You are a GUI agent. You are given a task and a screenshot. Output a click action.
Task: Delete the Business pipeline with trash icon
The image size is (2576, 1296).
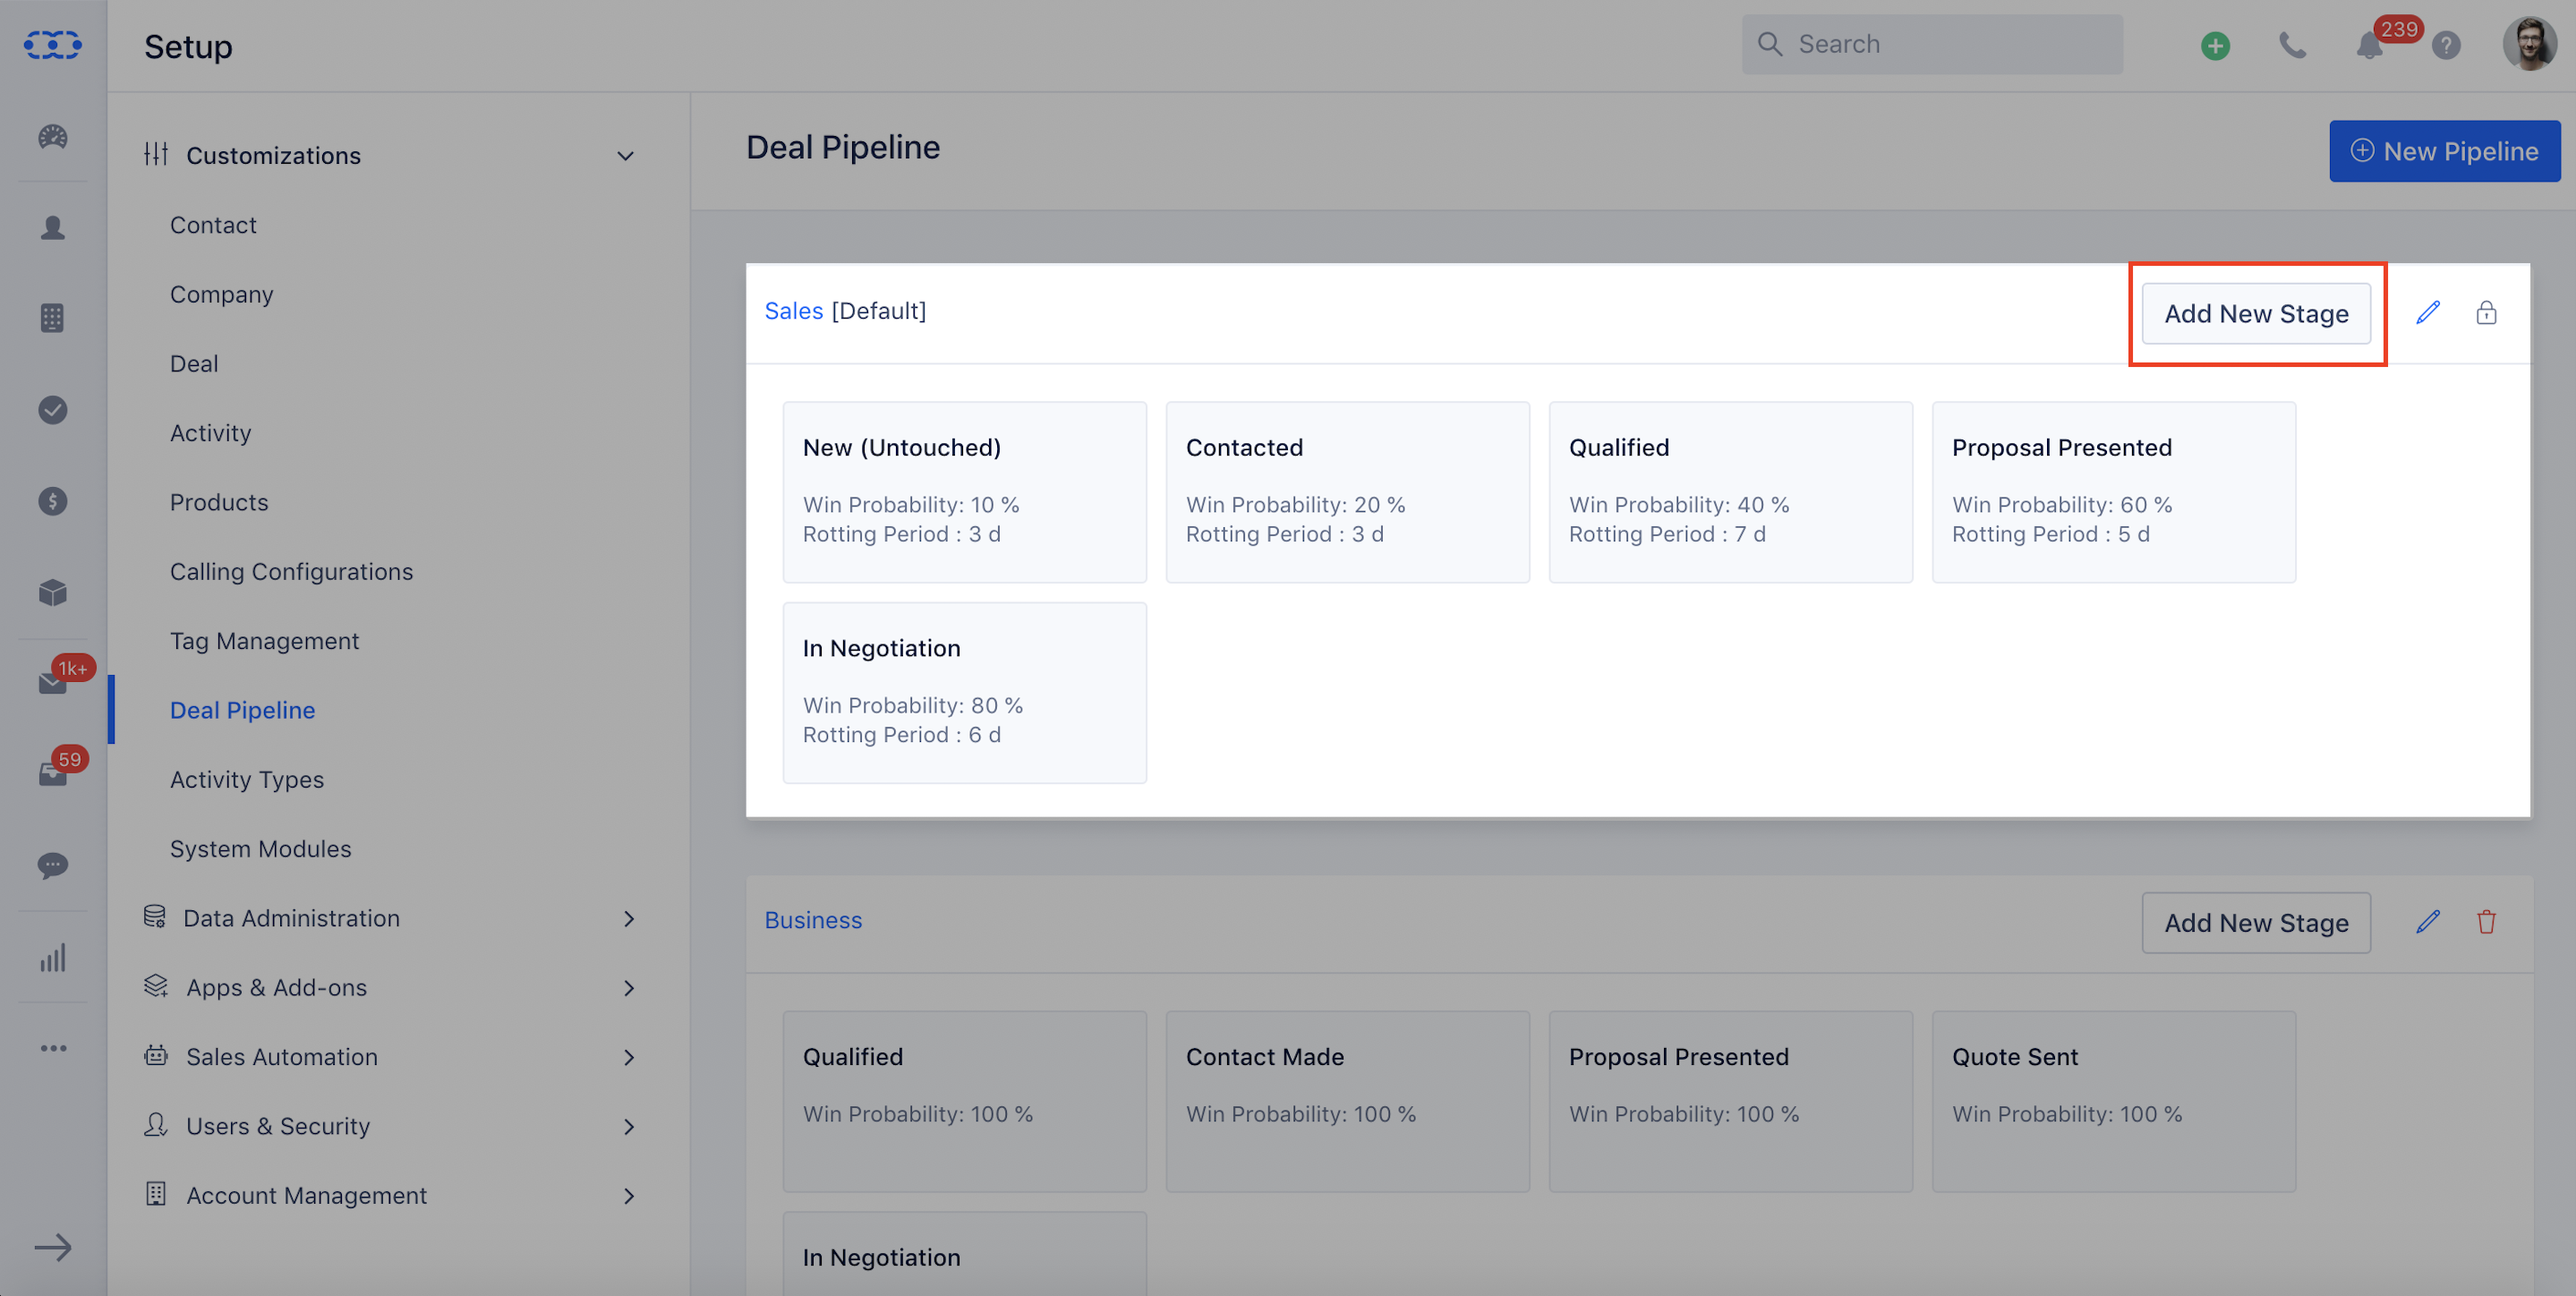click(2486, 922)
